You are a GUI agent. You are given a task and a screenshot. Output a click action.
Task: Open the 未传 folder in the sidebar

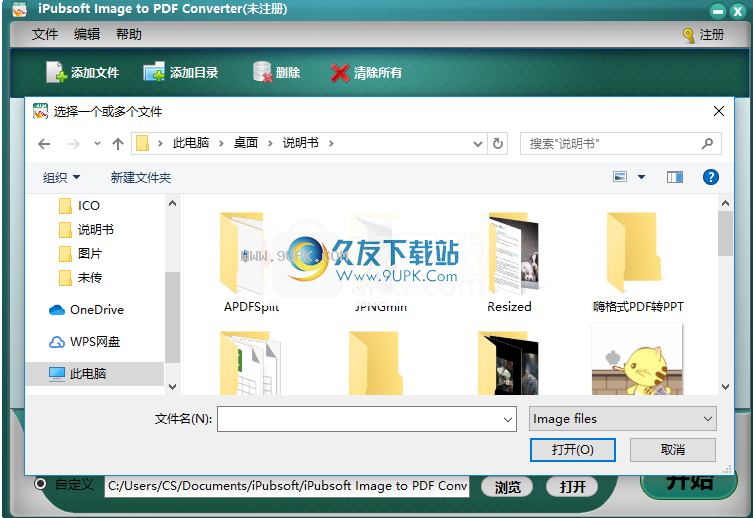(80, 277)
